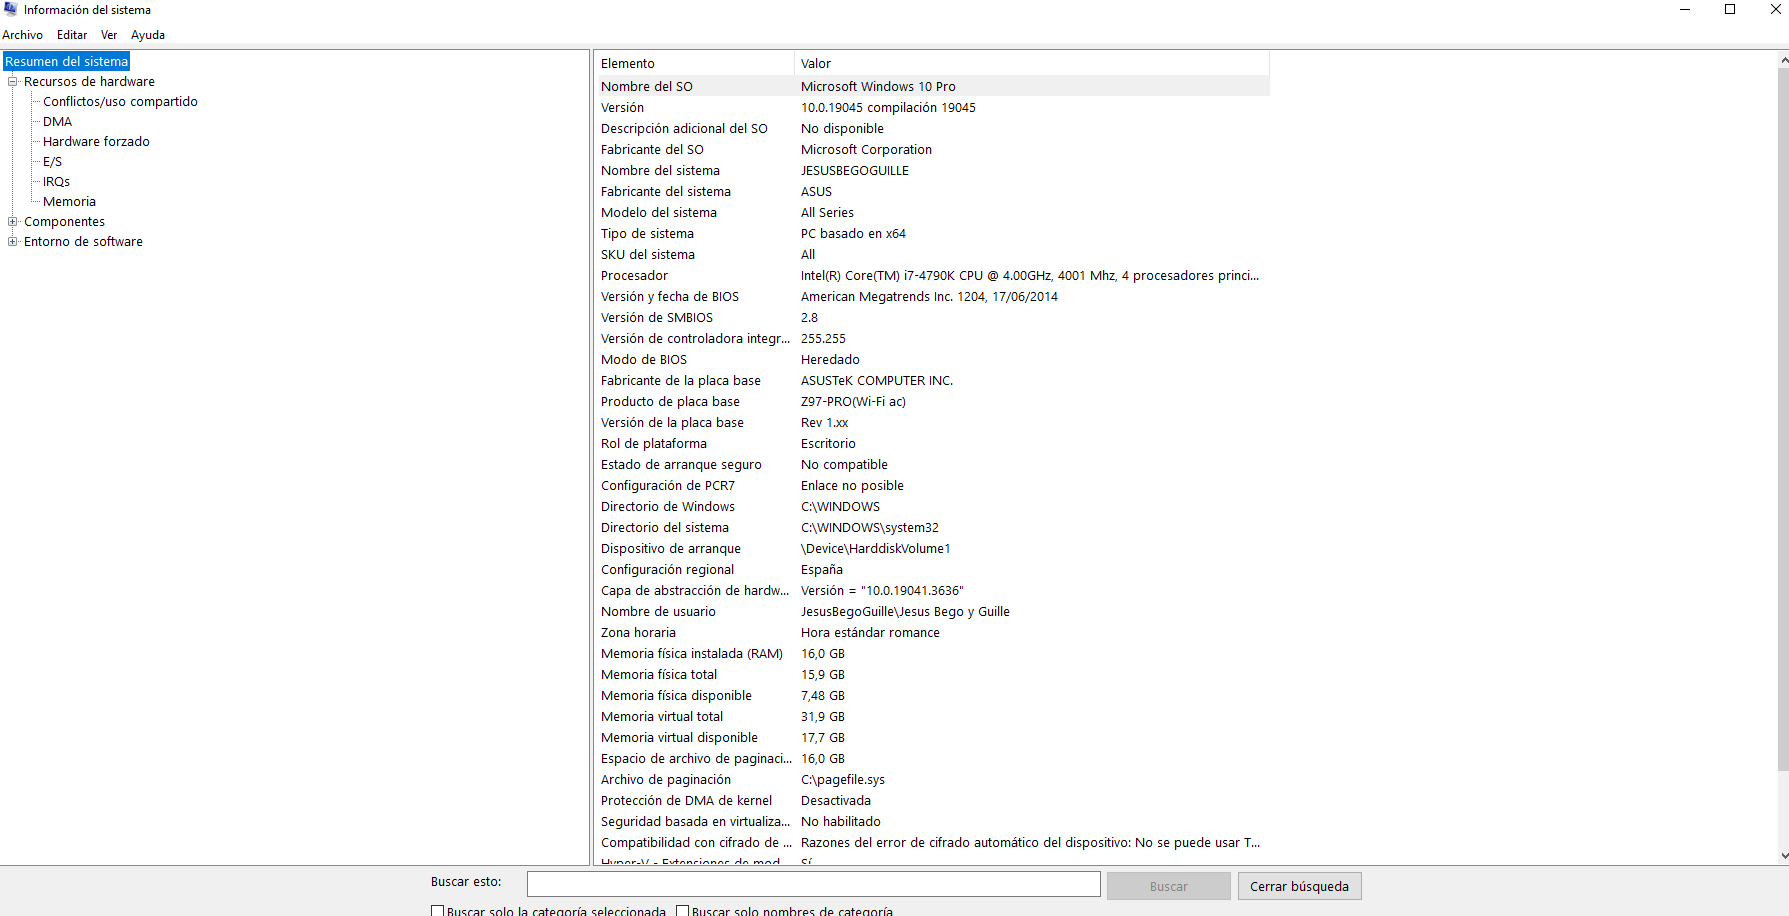Select Nombre de usuario row

932,612
